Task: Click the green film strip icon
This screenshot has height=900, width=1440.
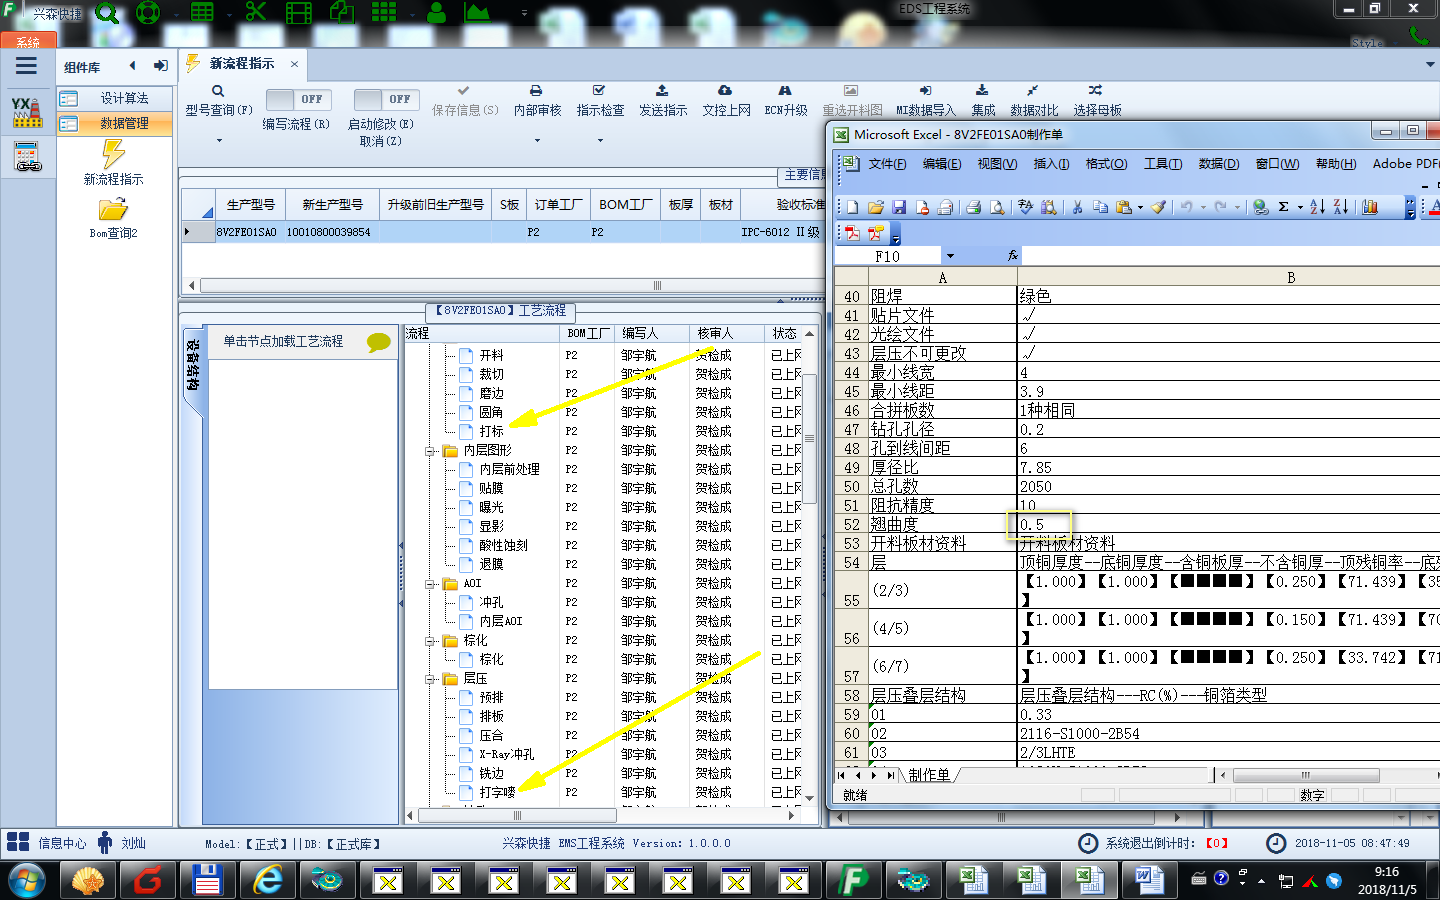Action: (299, 12)
